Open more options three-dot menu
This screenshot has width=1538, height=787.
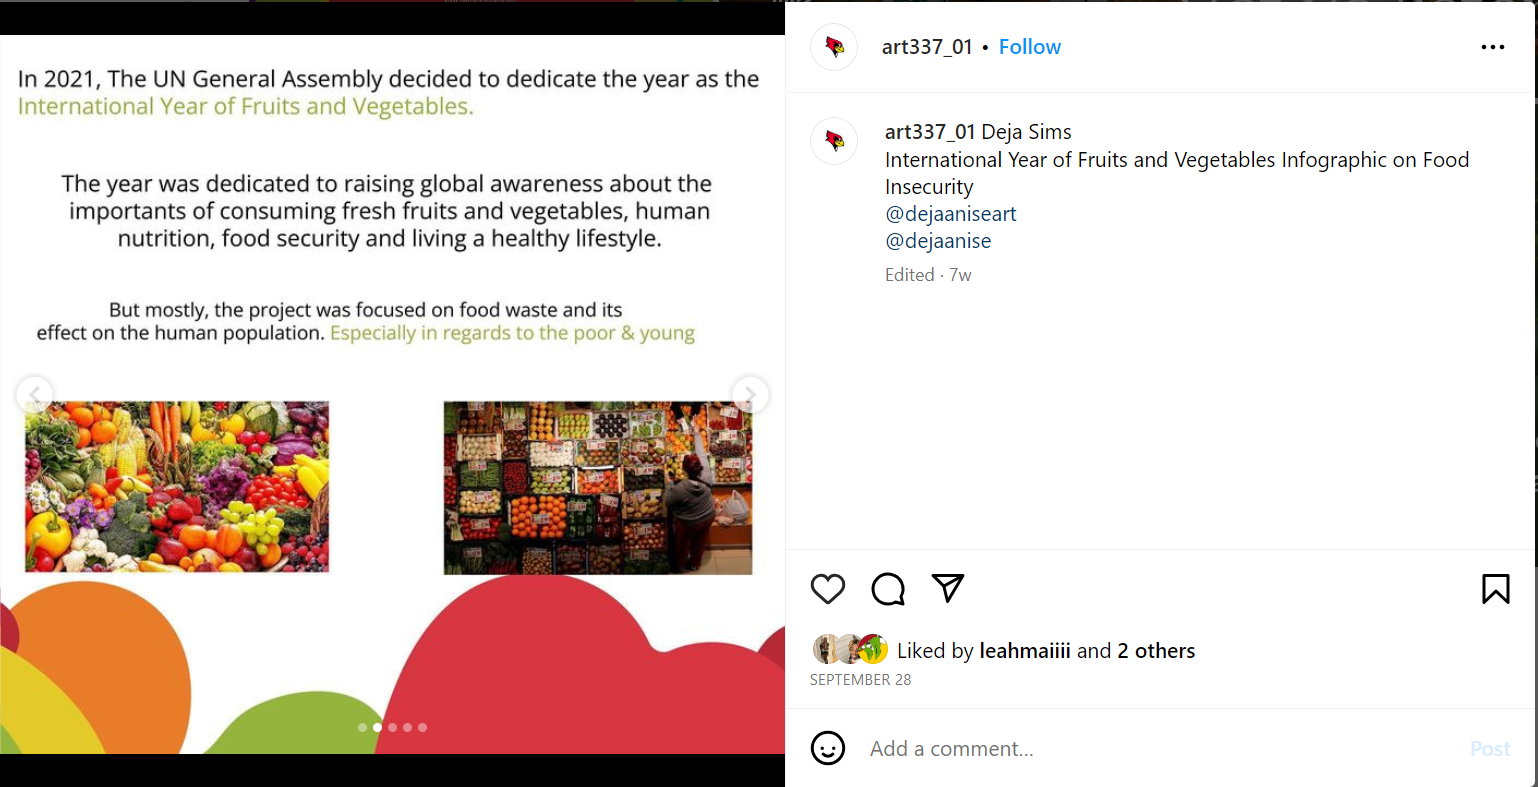[1492, 47]
